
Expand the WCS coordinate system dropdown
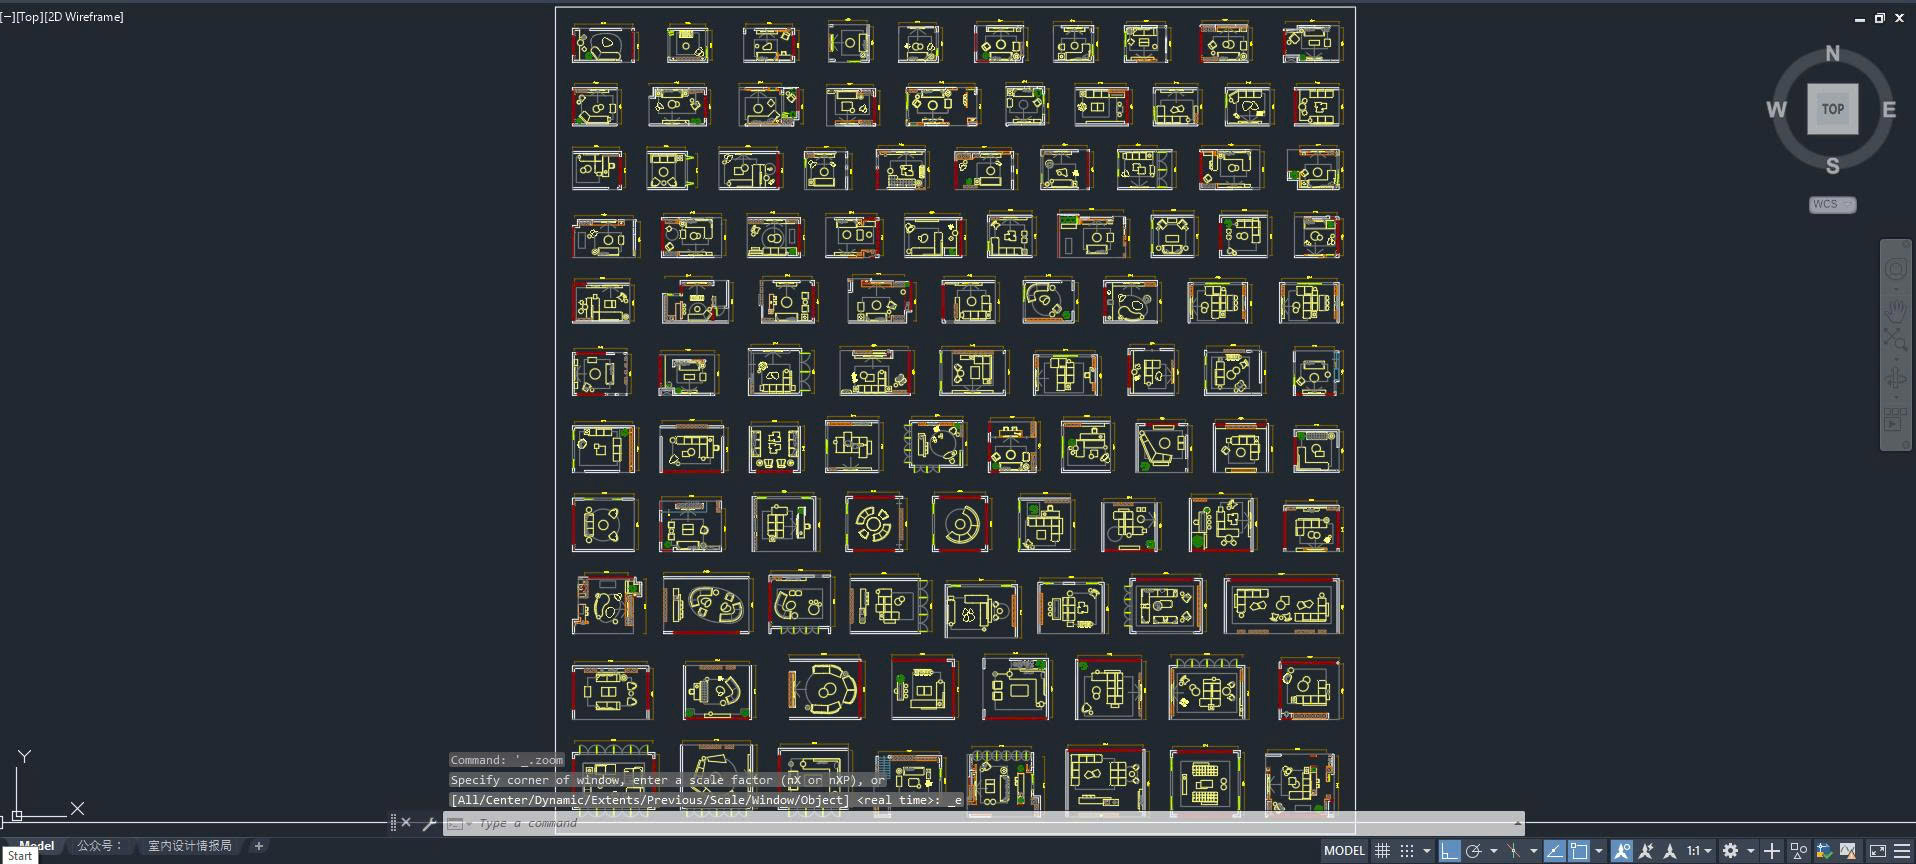pyautogui.click(x=1832, y=204)
